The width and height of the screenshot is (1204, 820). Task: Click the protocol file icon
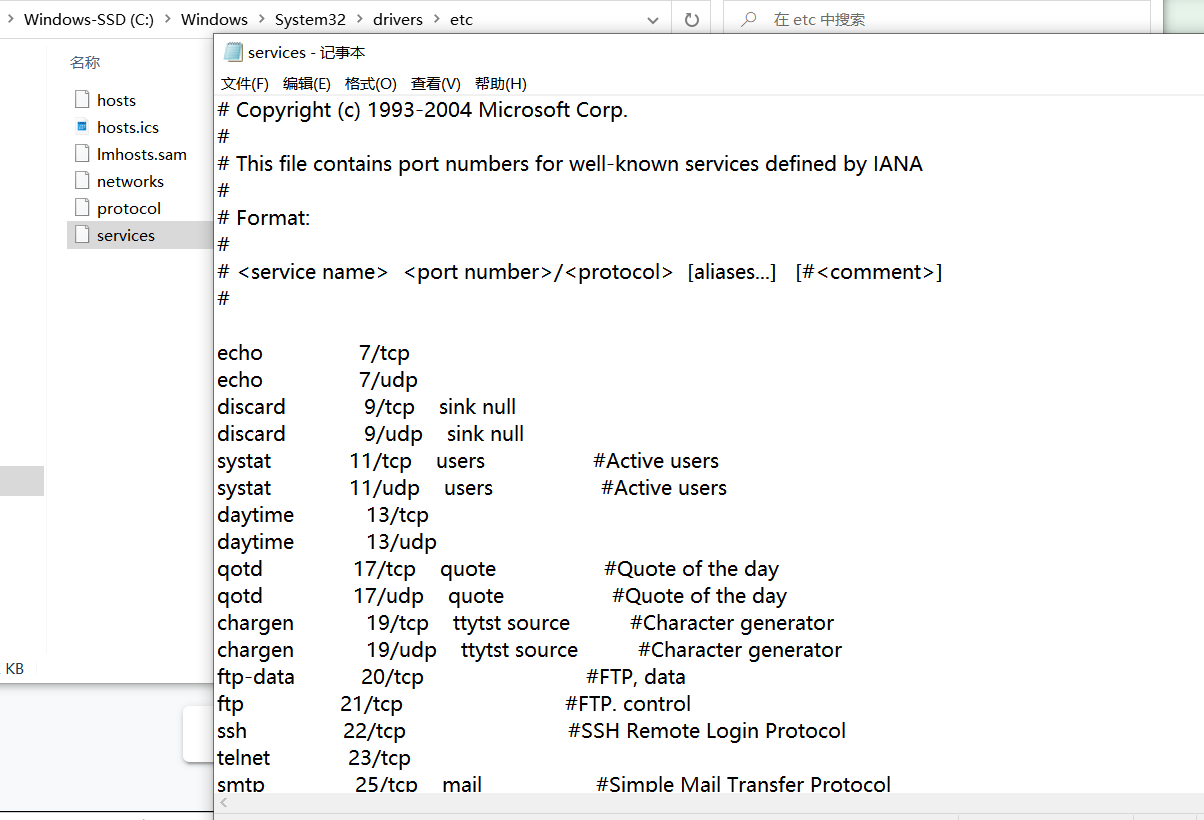pyautogui.click(x=82, y=207)
